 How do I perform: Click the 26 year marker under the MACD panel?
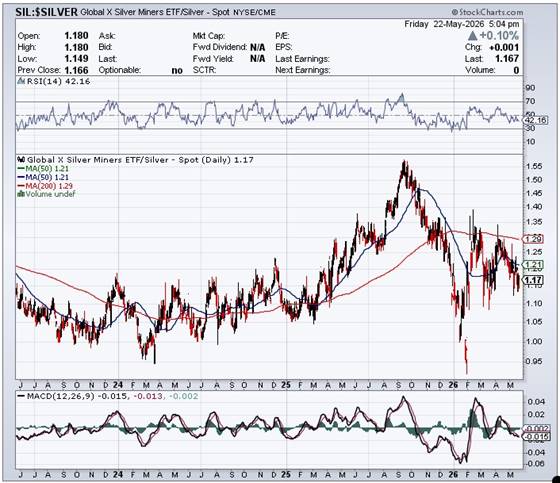[453, 475]
